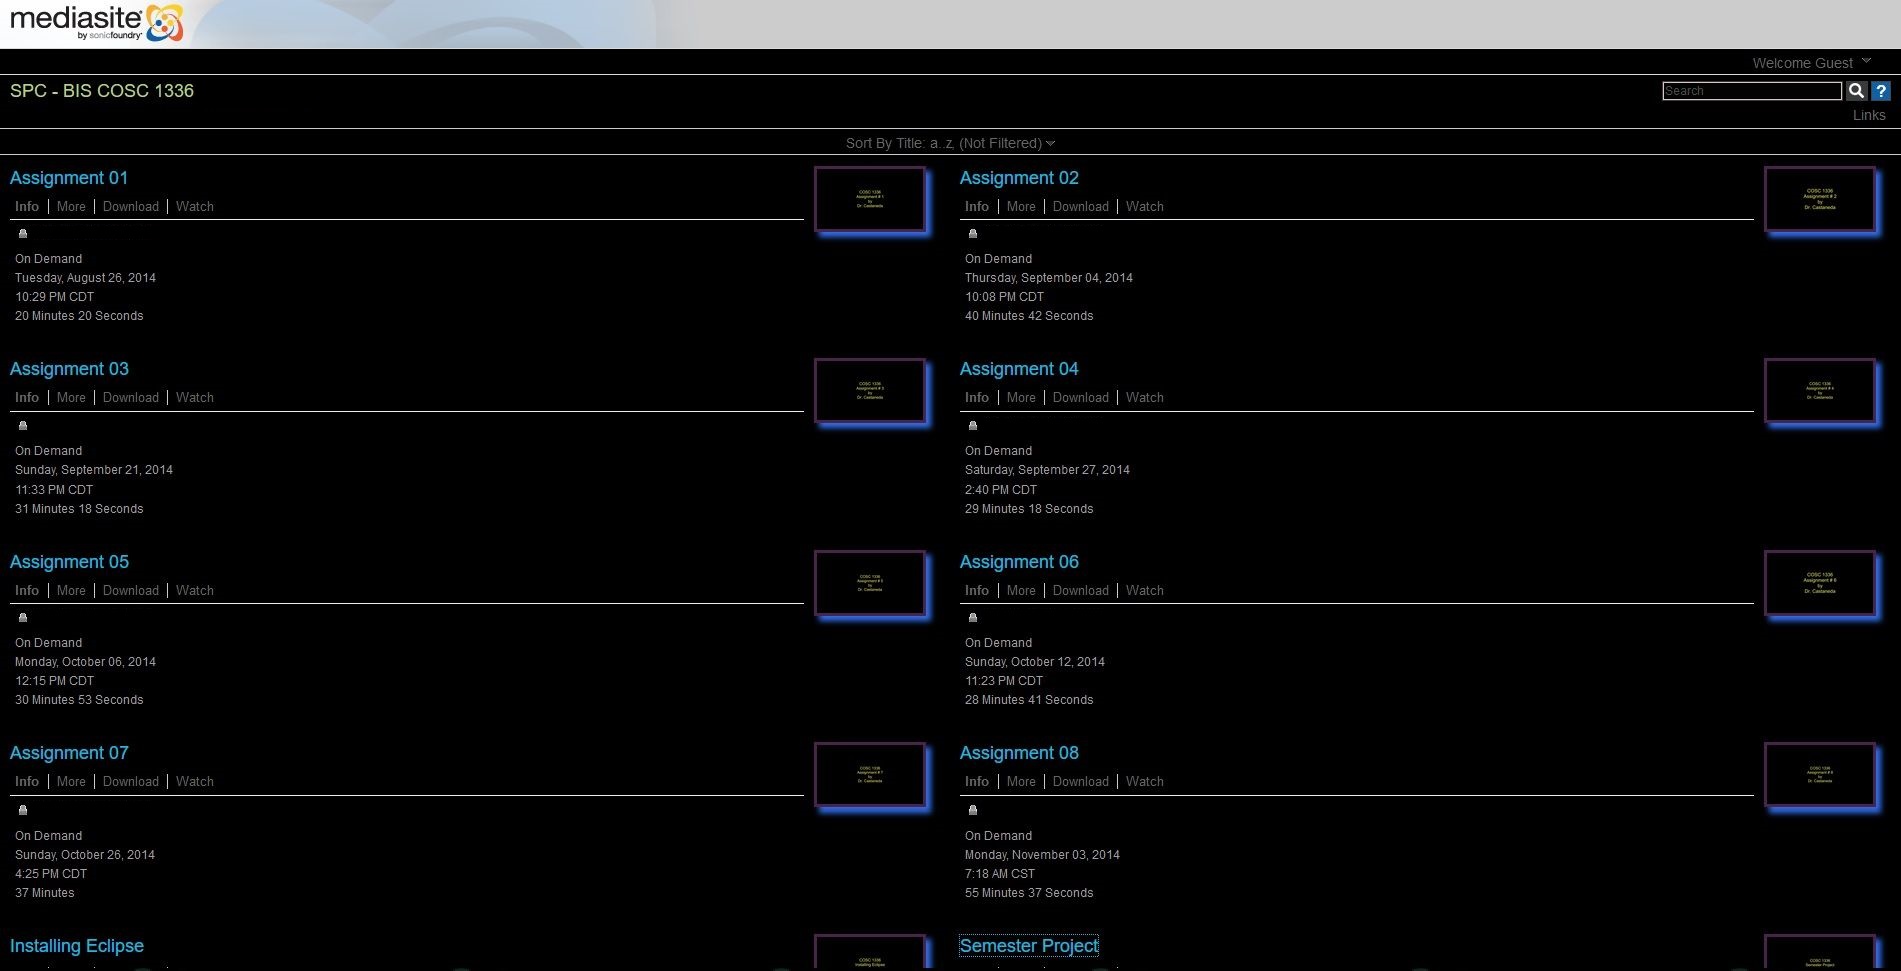The width and height of the screenshot is (1901, 971).
Task: Click the lock icon under Assignment 08
Action: 973,810
